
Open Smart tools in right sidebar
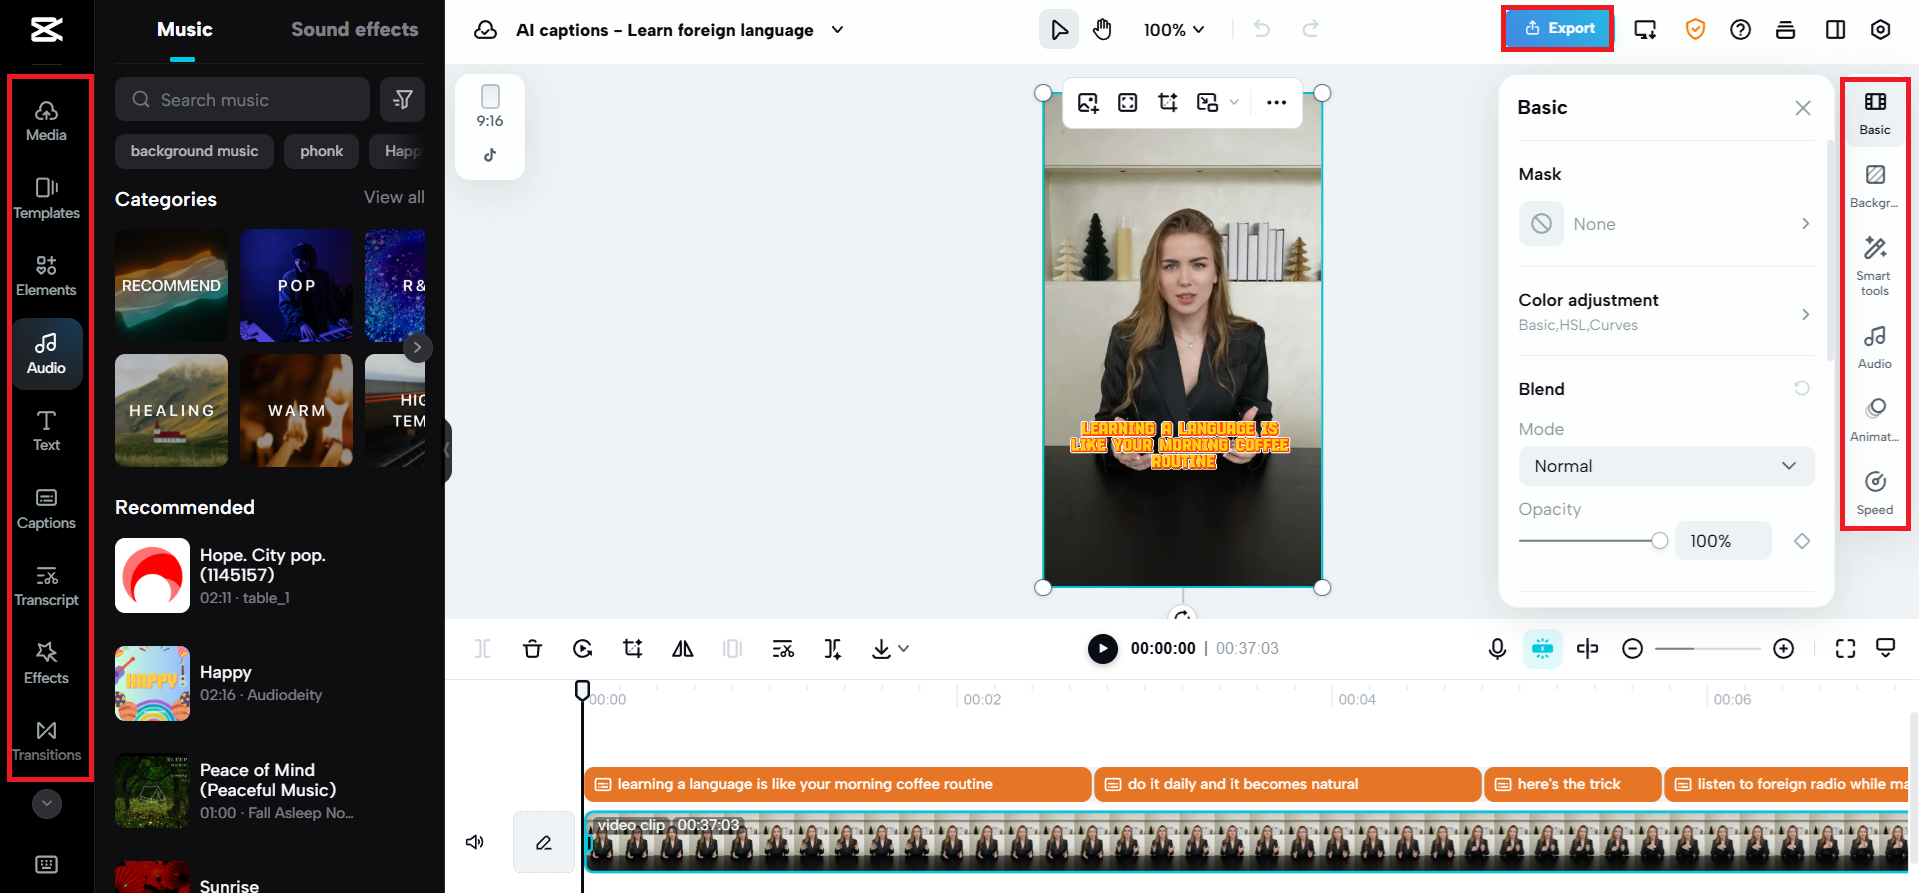1875,265
